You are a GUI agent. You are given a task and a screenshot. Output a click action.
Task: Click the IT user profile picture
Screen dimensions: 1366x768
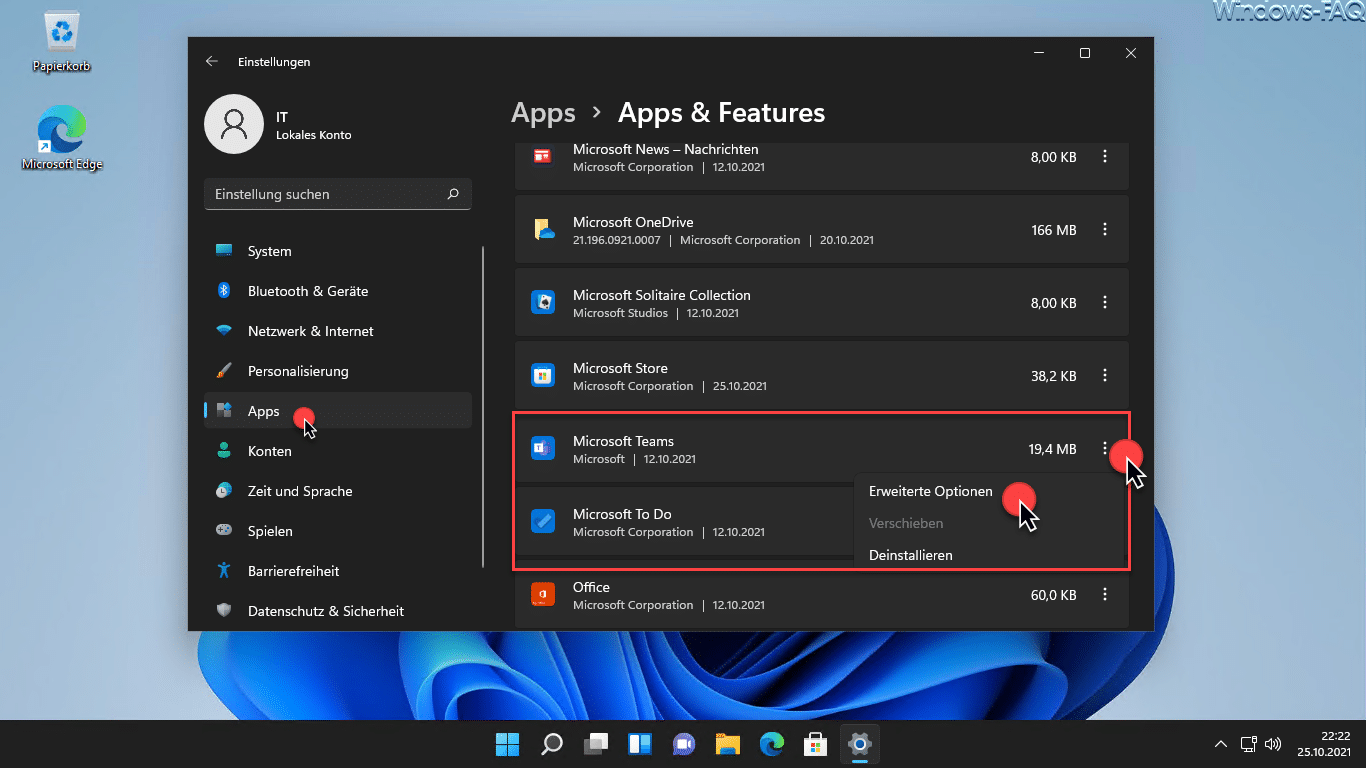pyautogui.click(x=233, y=124)
